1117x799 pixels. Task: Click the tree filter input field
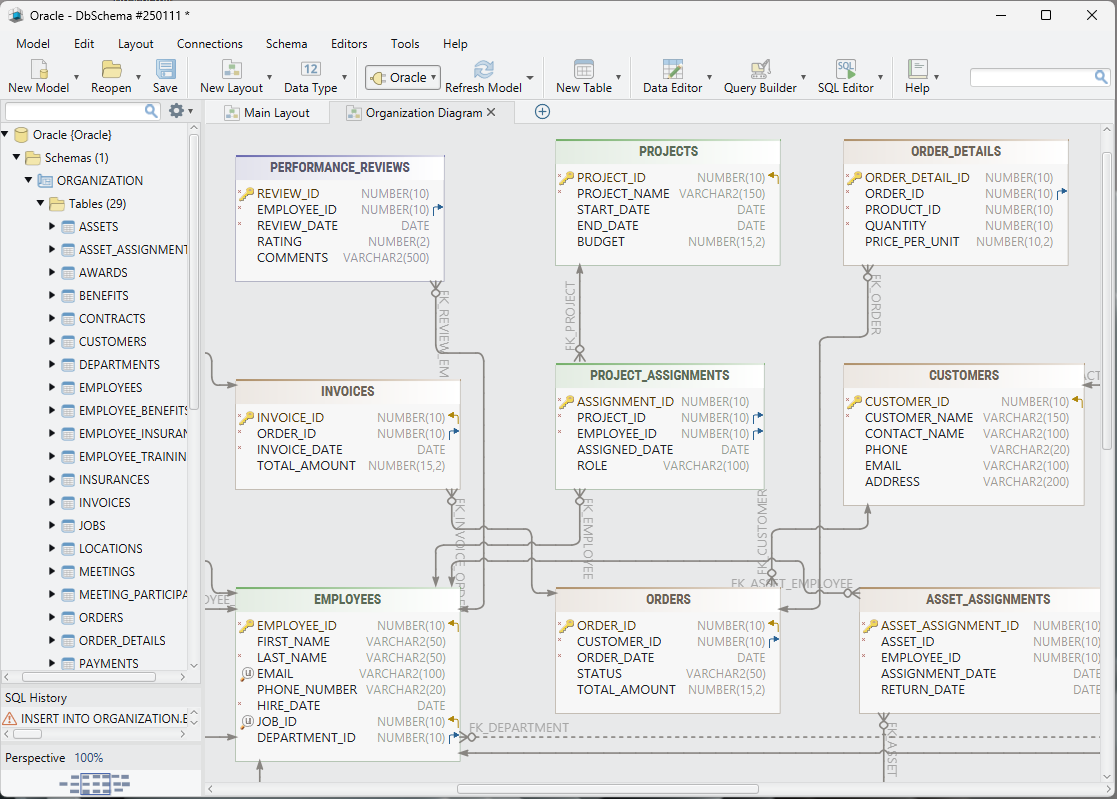[x=74, y=111]
